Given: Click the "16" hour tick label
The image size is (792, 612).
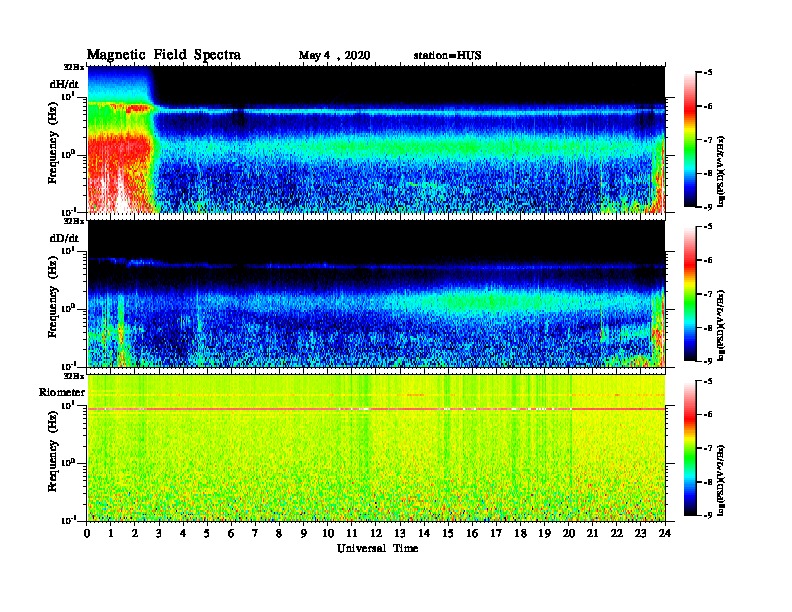Looking at the screenshot, I should [472, 534].
